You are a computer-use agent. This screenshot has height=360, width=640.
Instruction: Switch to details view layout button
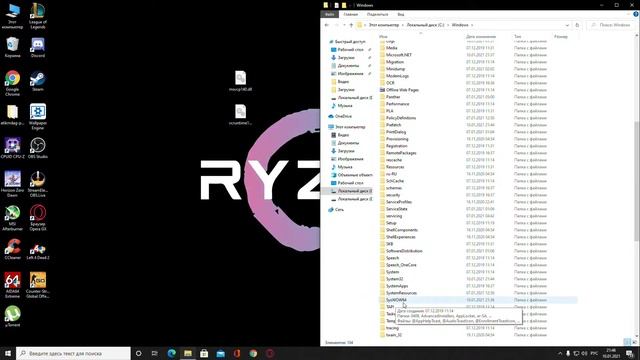click(x=627, y=342)
